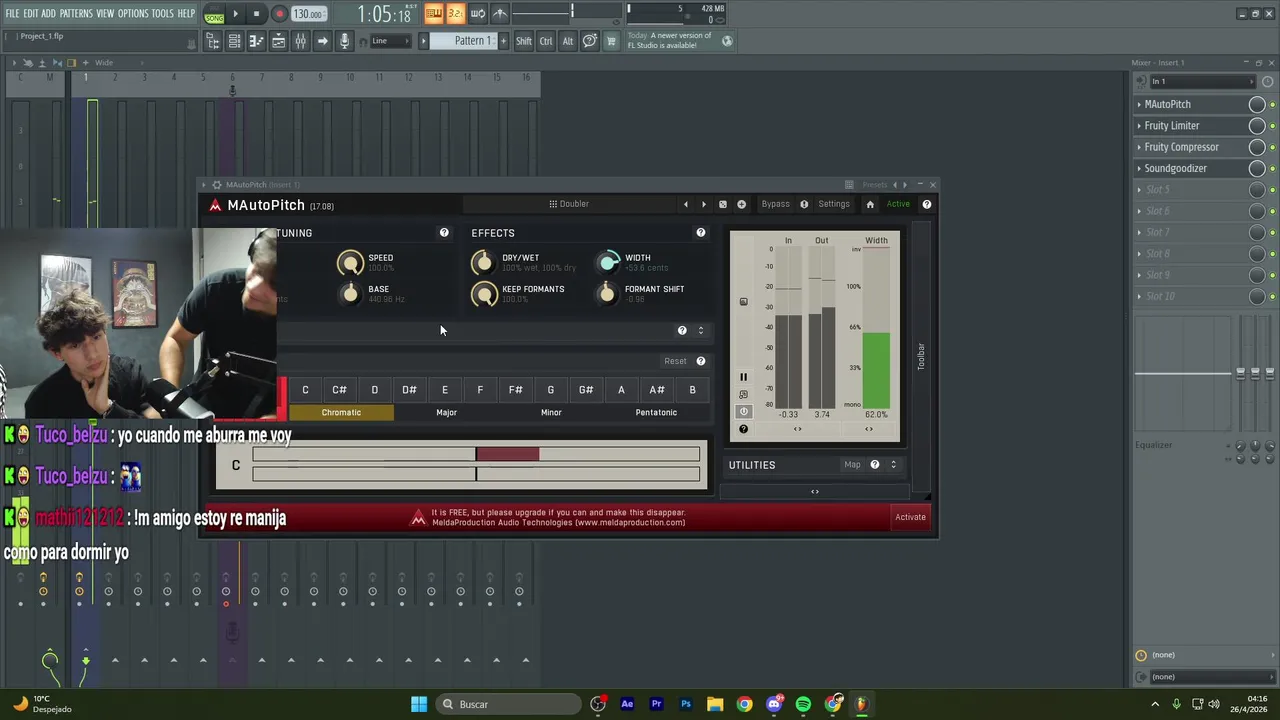
Task: Open the Tuning section help icon
Action: (x=444, y=233)
